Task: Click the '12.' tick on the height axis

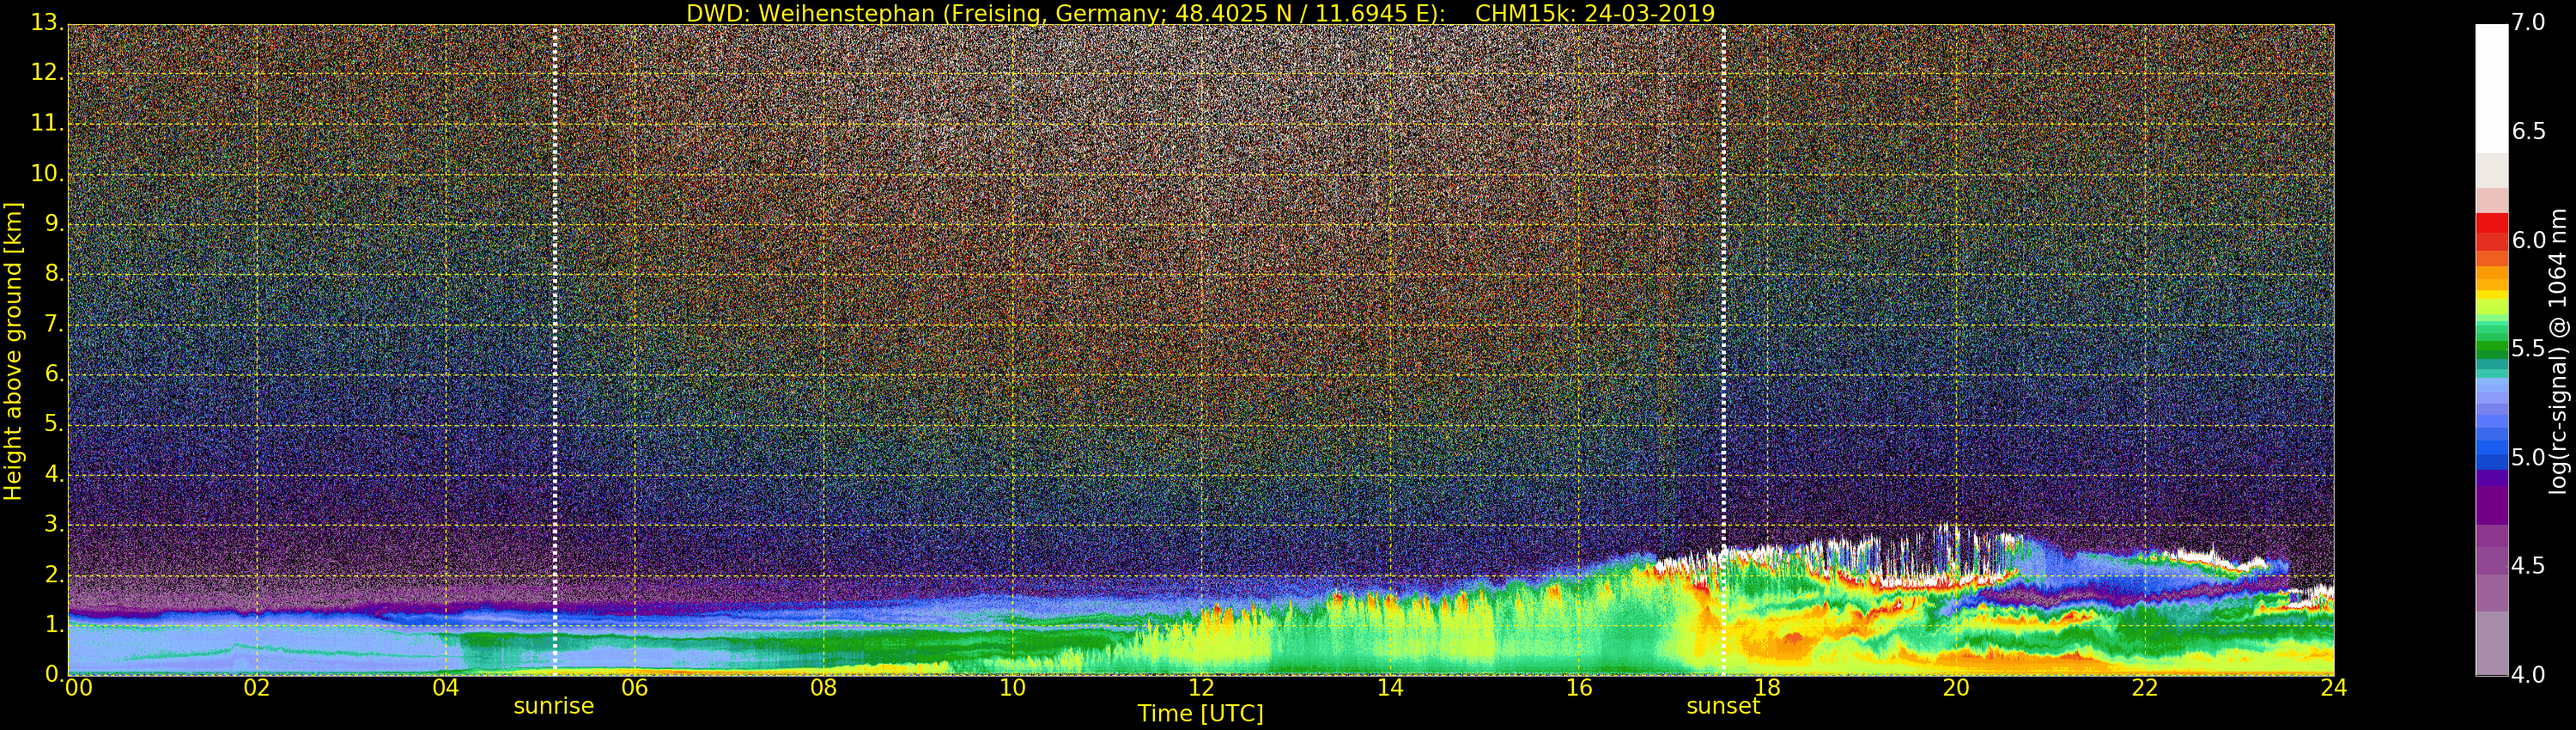Action: pyautogui.click(x=48, y=73)
